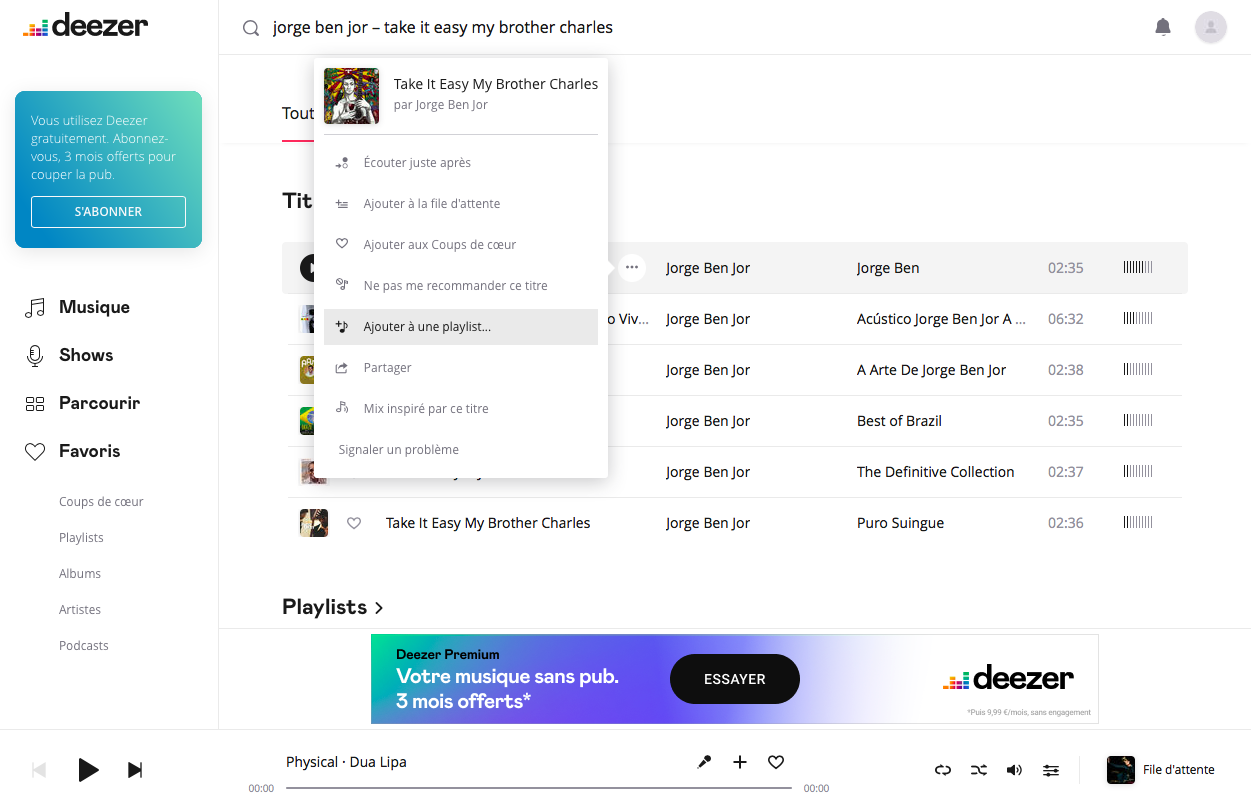The width and height of the screenshot is (1251, 805).
Task: Expand the Playlists section chevron
Action: (x=379, y=608)
